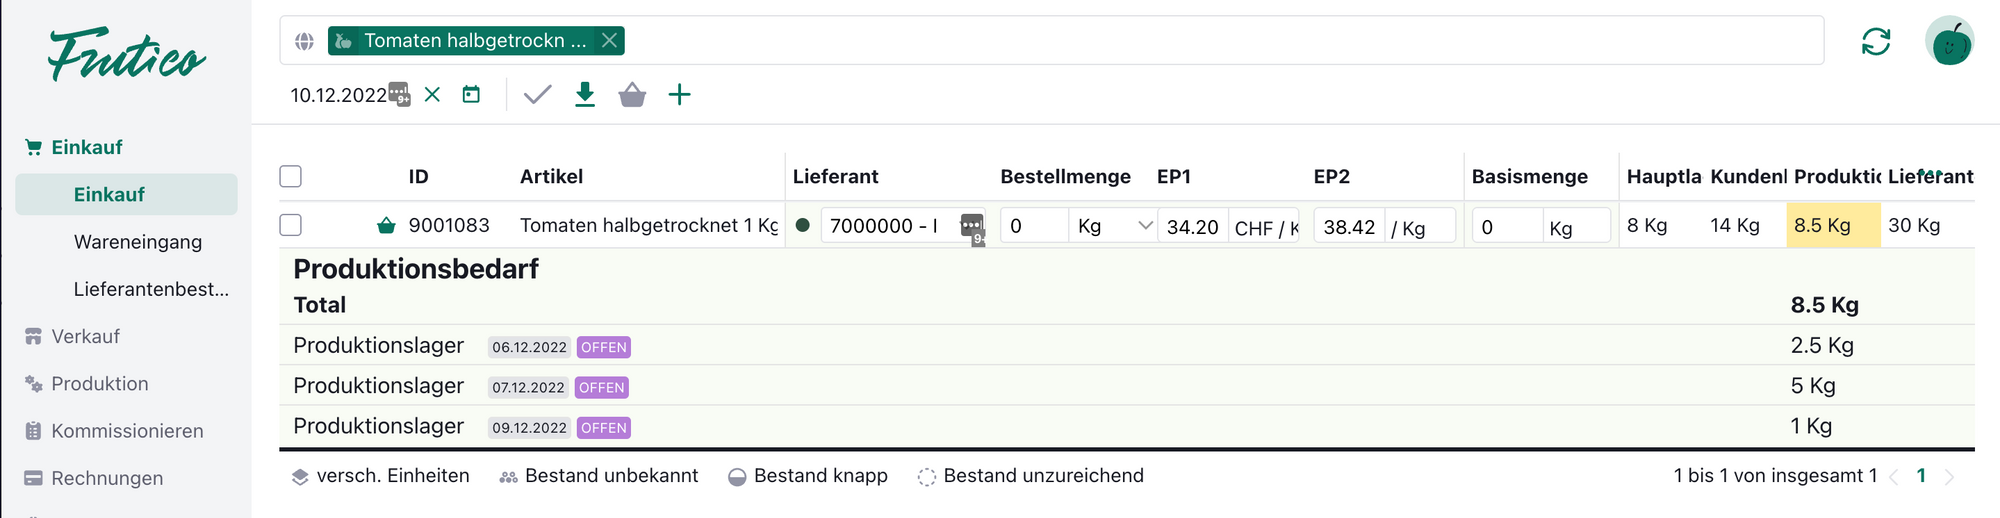This screenshot has width=2000, height=518.
Task: Click the shopping basket toolbar icon
Action: [632, 95]
